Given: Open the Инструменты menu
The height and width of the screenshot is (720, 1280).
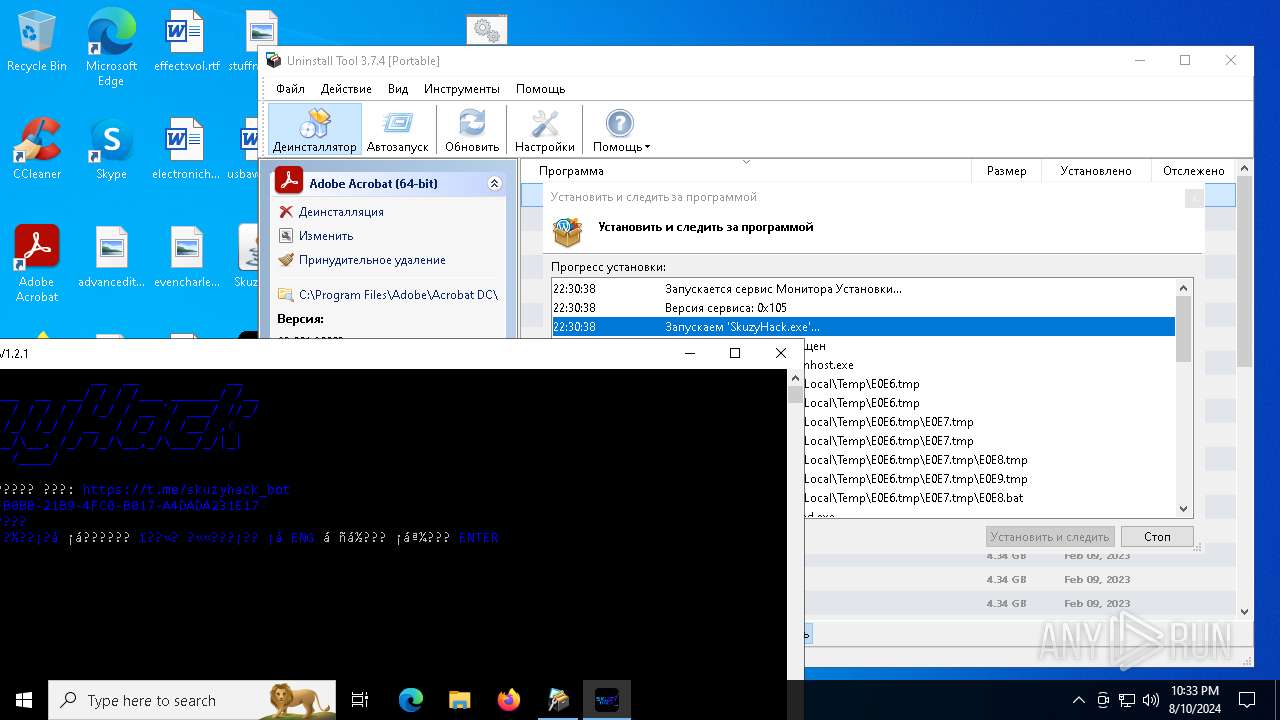Looking at the screenshot, I should point(461,89).
